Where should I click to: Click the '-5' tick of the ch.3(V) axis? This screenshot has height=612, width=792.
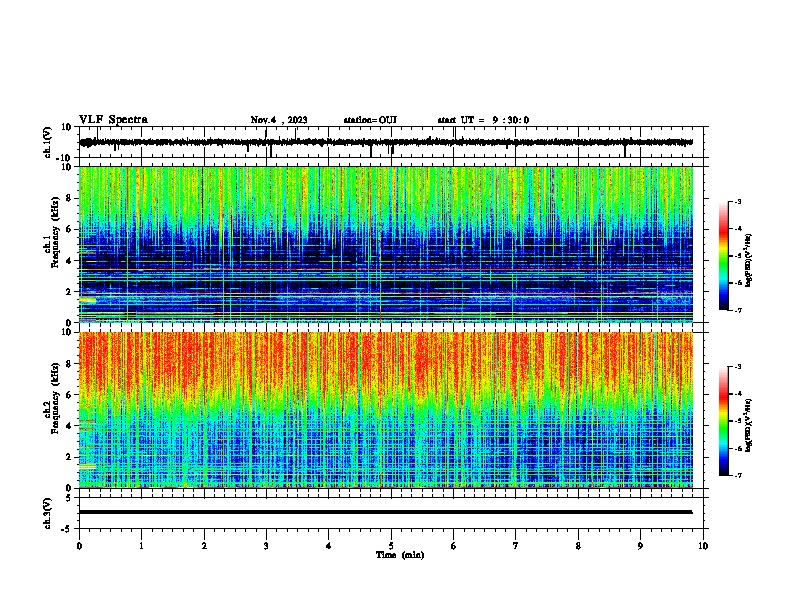click(67, 529)
